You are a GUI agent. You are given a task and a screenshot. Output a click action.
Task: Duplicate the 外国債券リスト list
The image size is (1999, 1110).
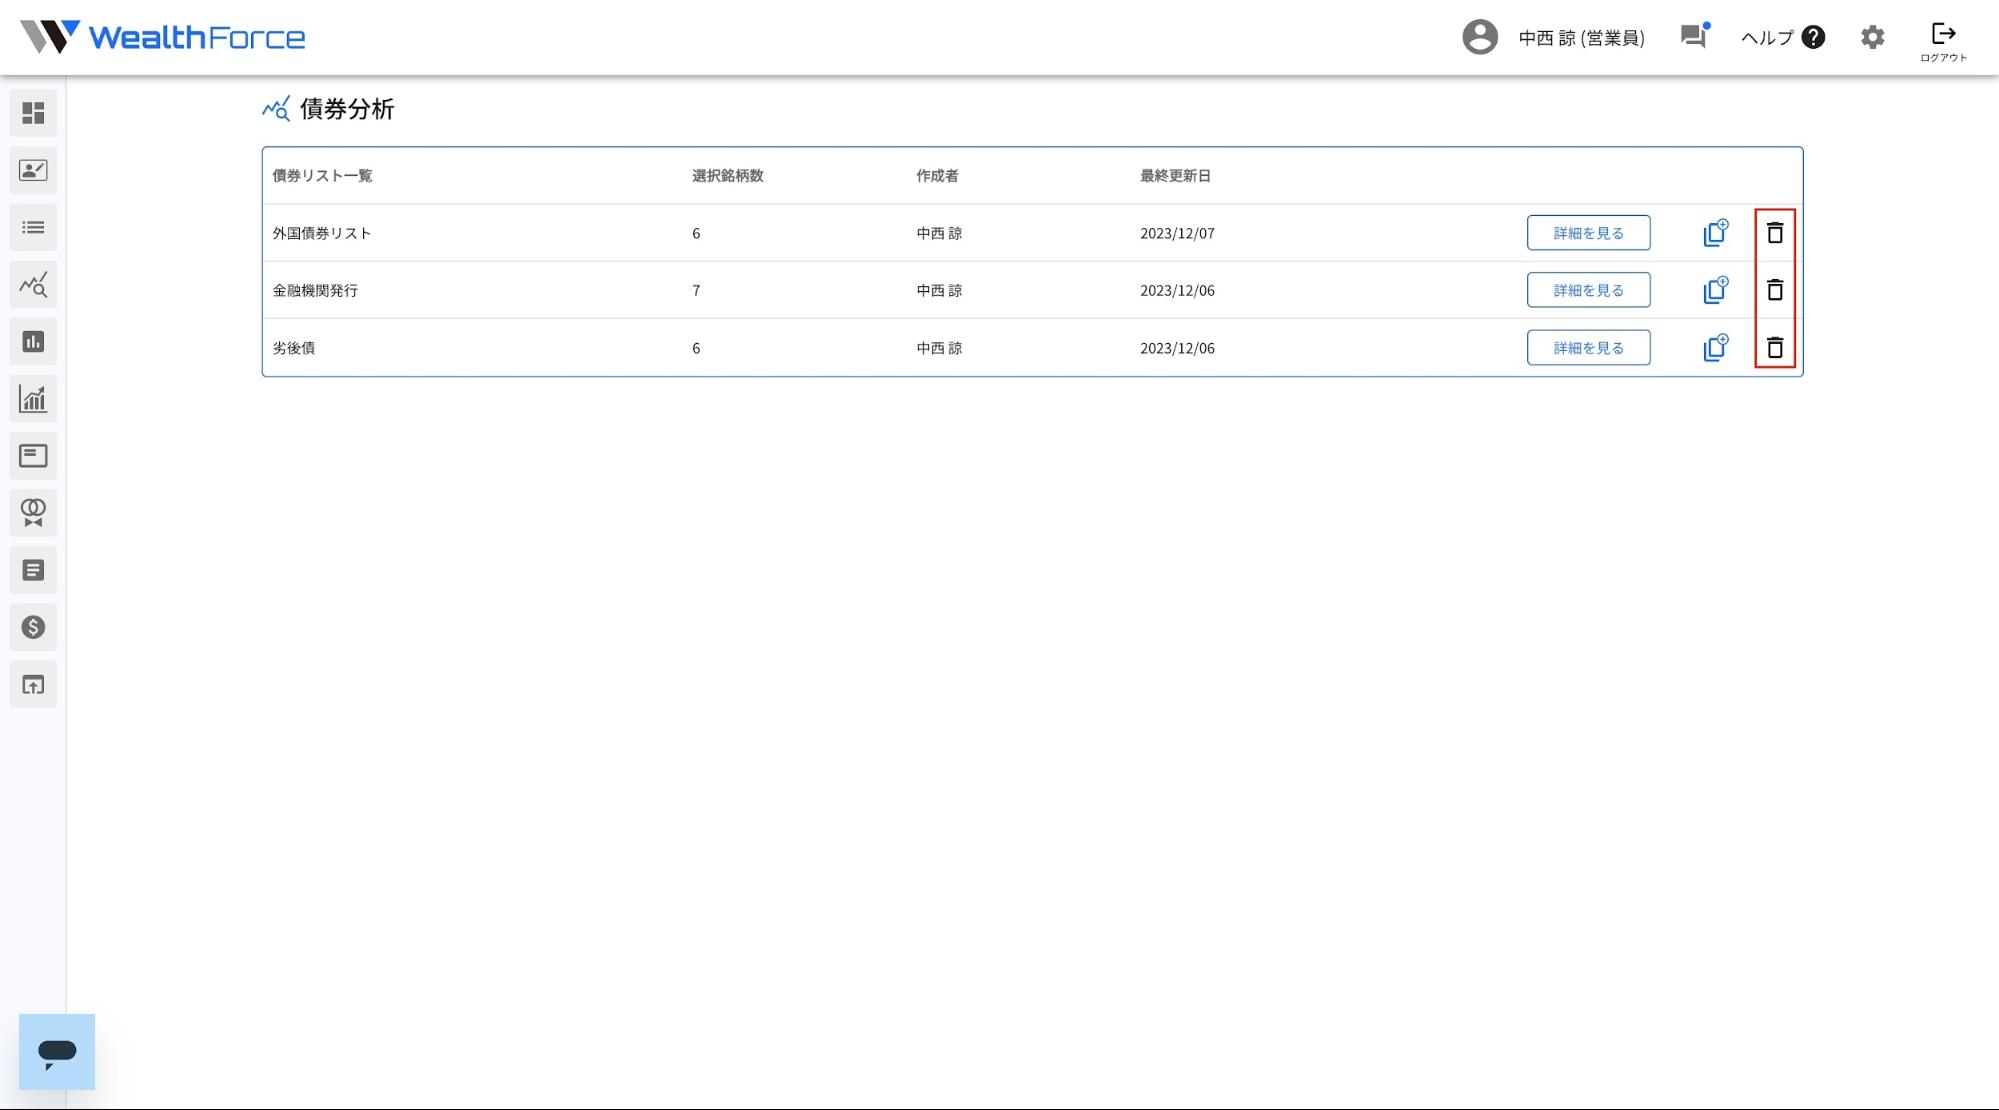[1715, 233]
